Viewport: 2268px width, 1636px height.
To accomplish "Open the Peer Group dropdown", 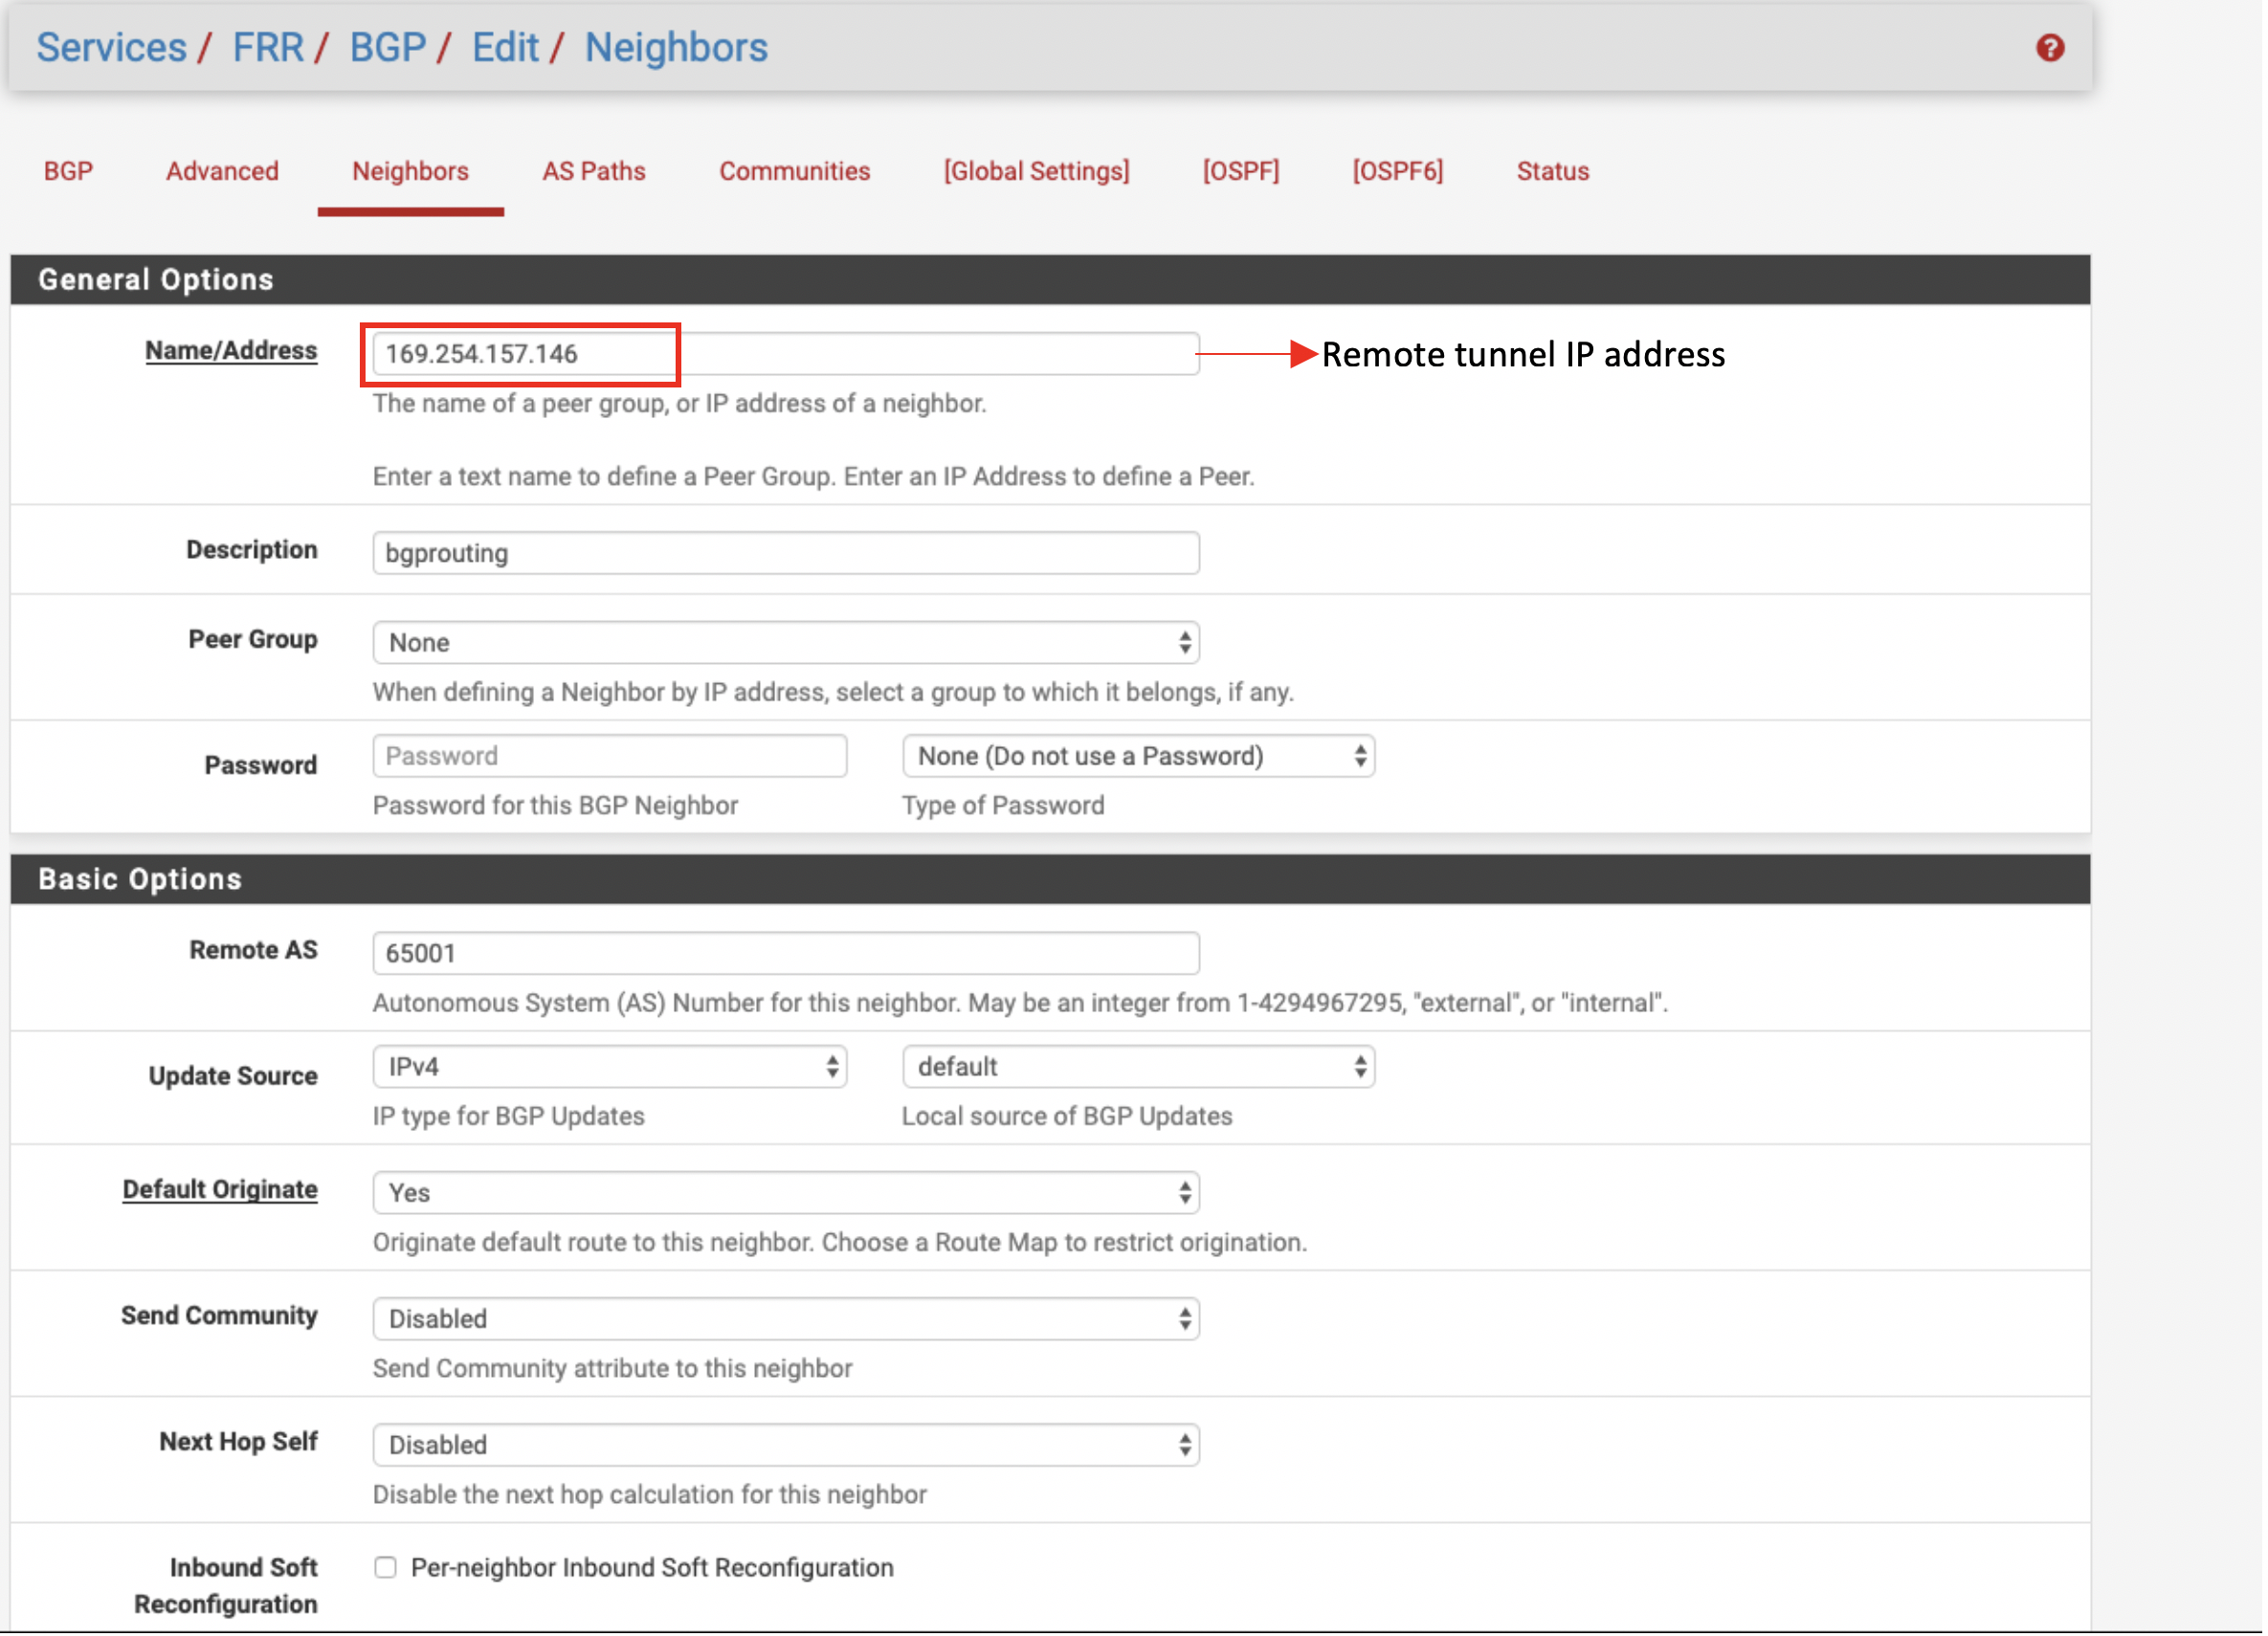I will point(787,643).
